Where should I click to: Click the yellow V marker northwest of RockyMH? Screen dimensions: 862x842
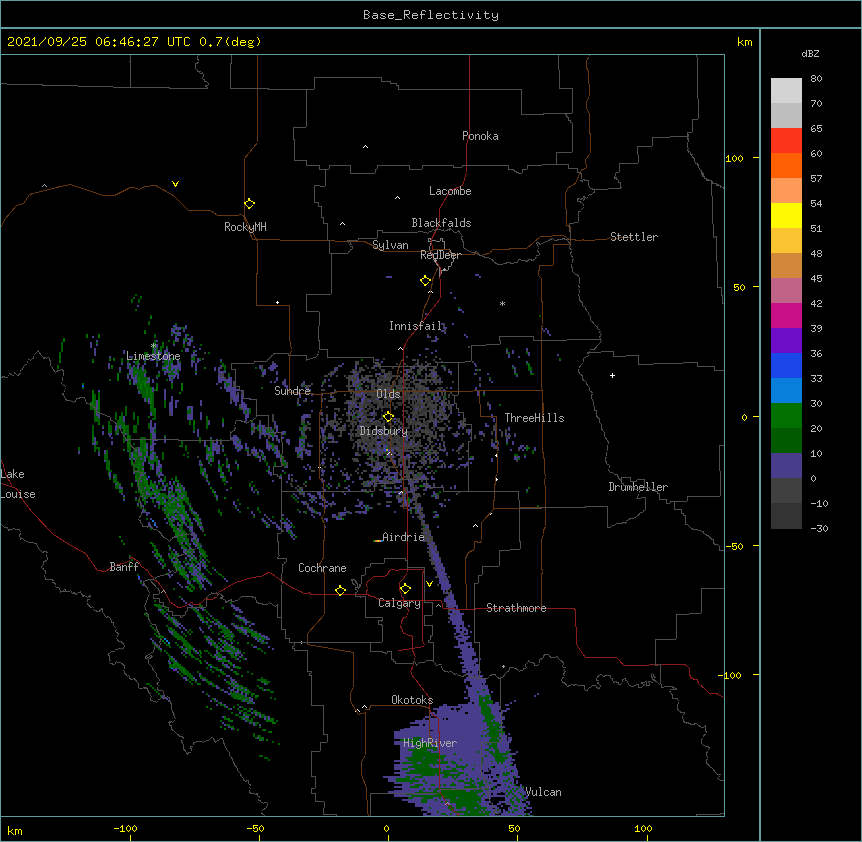pyautogui.click(x=175, y=184)
